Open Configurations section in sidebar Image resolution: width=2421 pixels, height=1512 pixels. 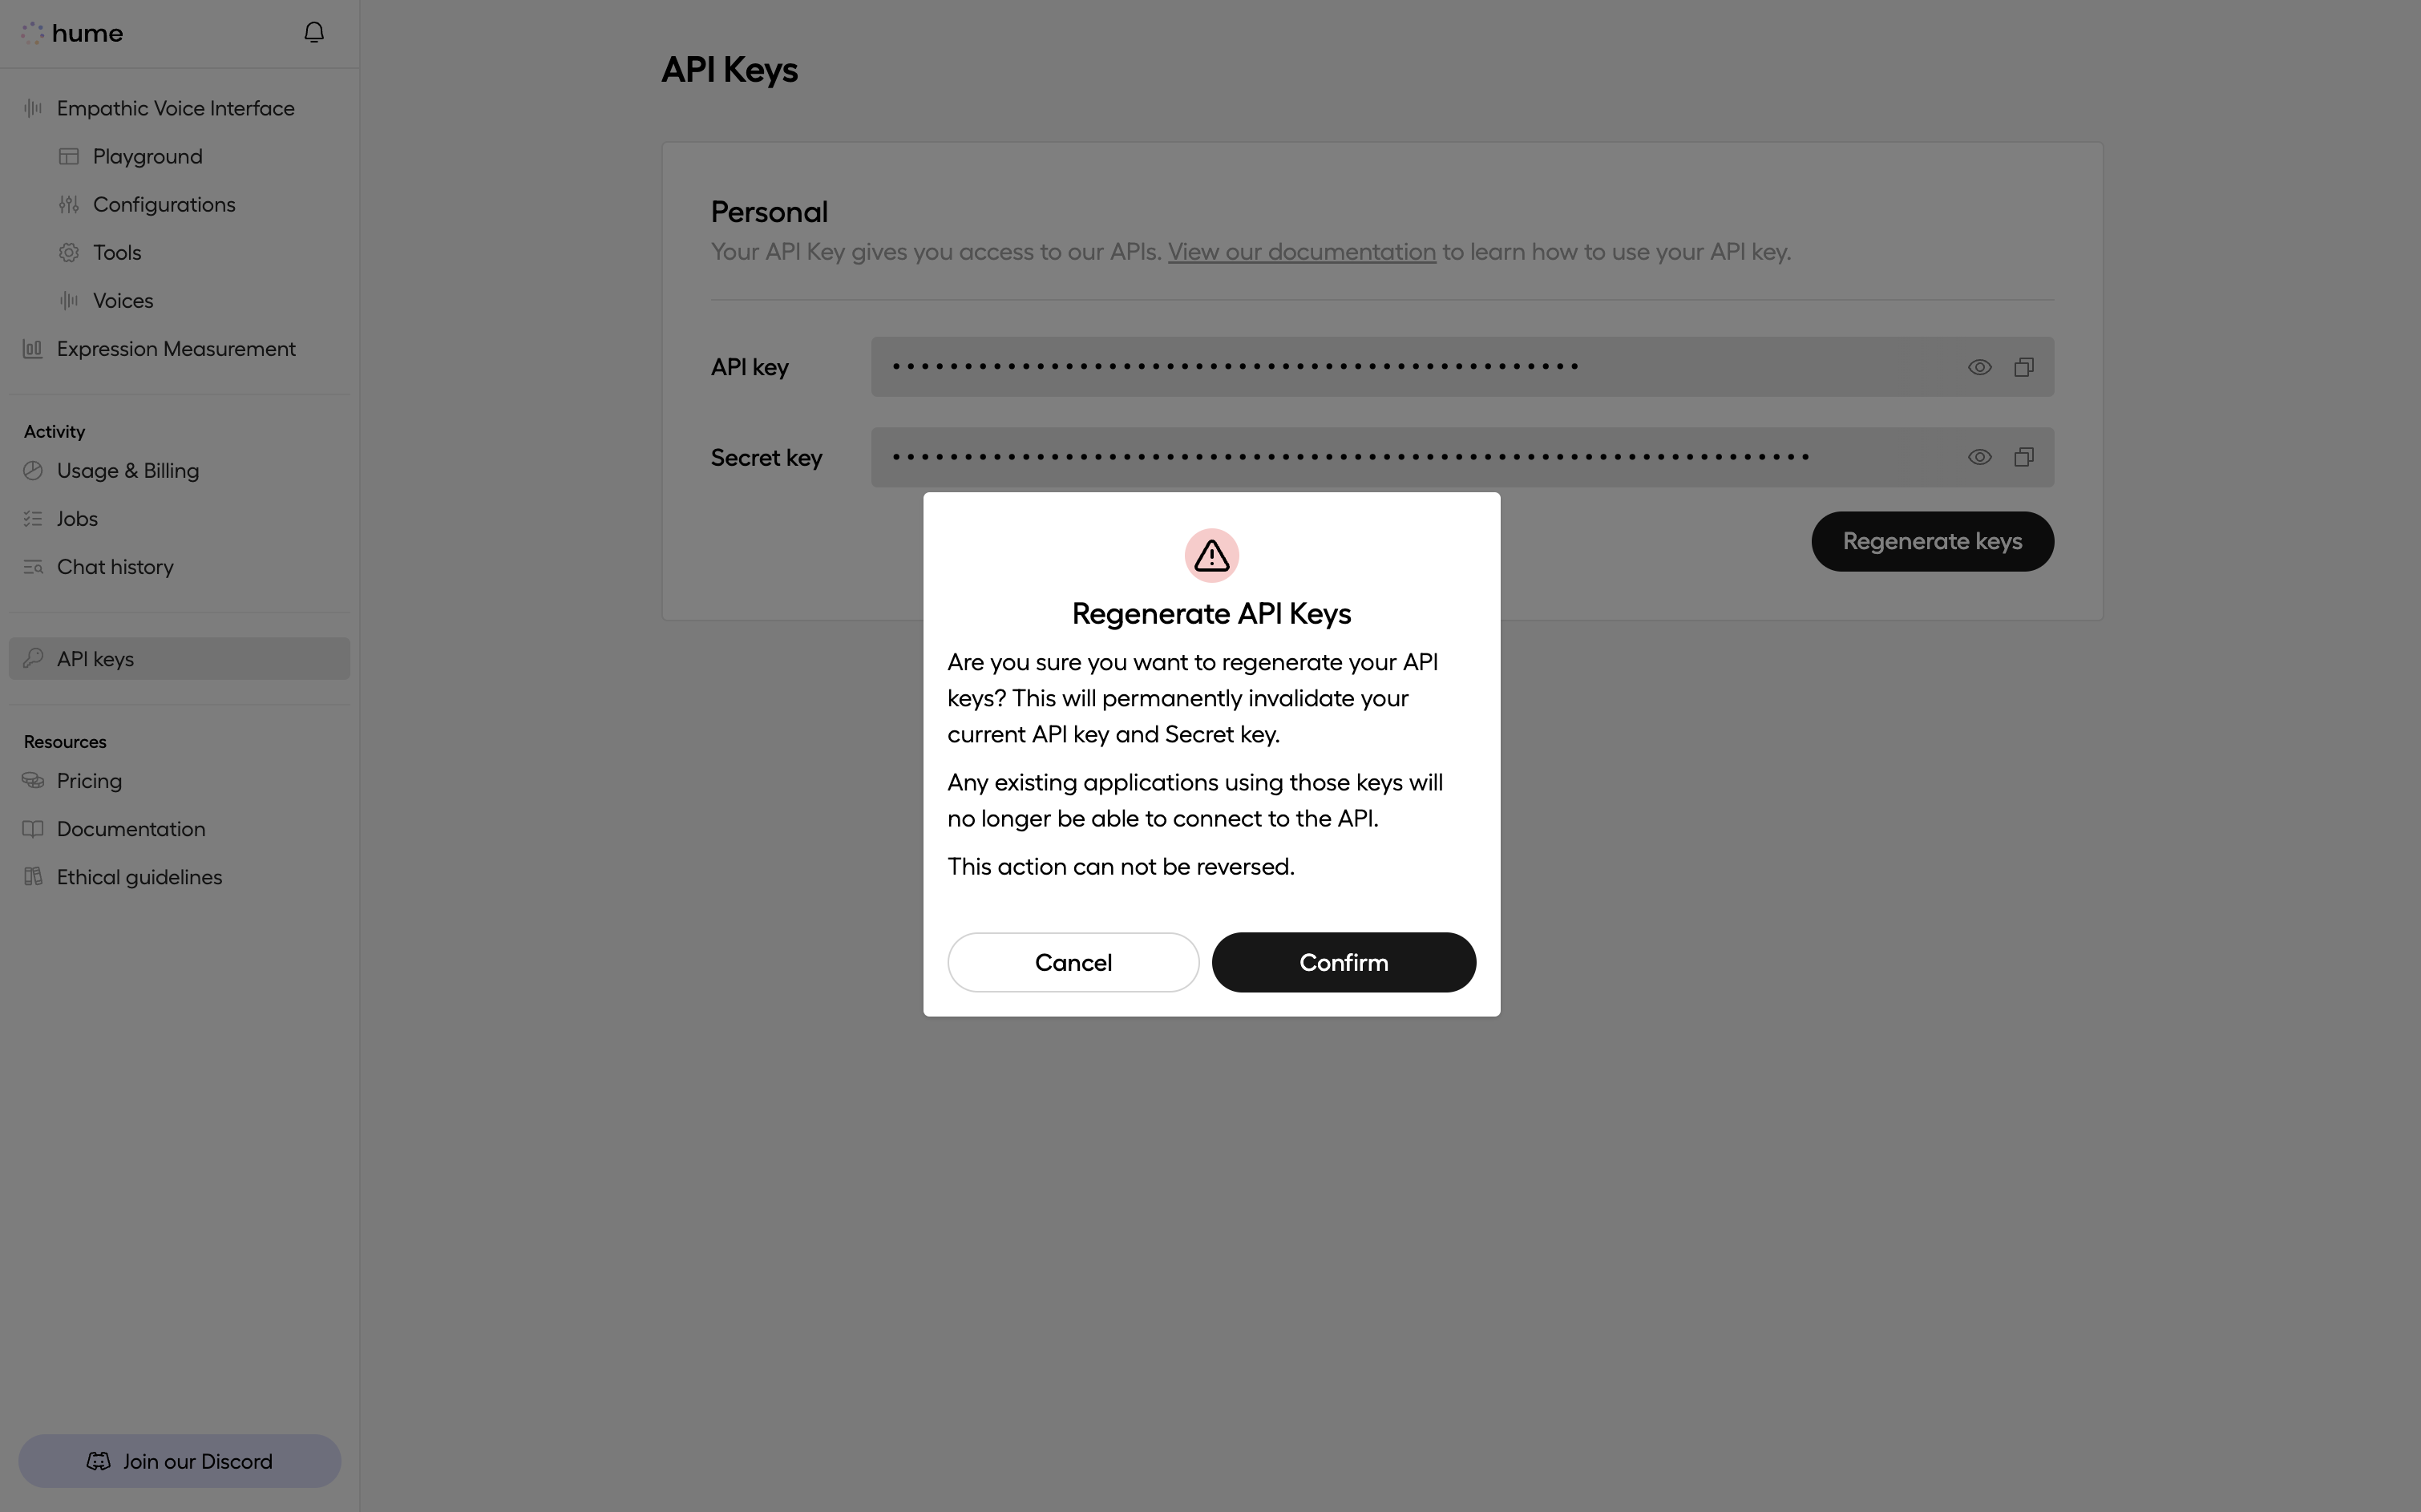point(164,204)
